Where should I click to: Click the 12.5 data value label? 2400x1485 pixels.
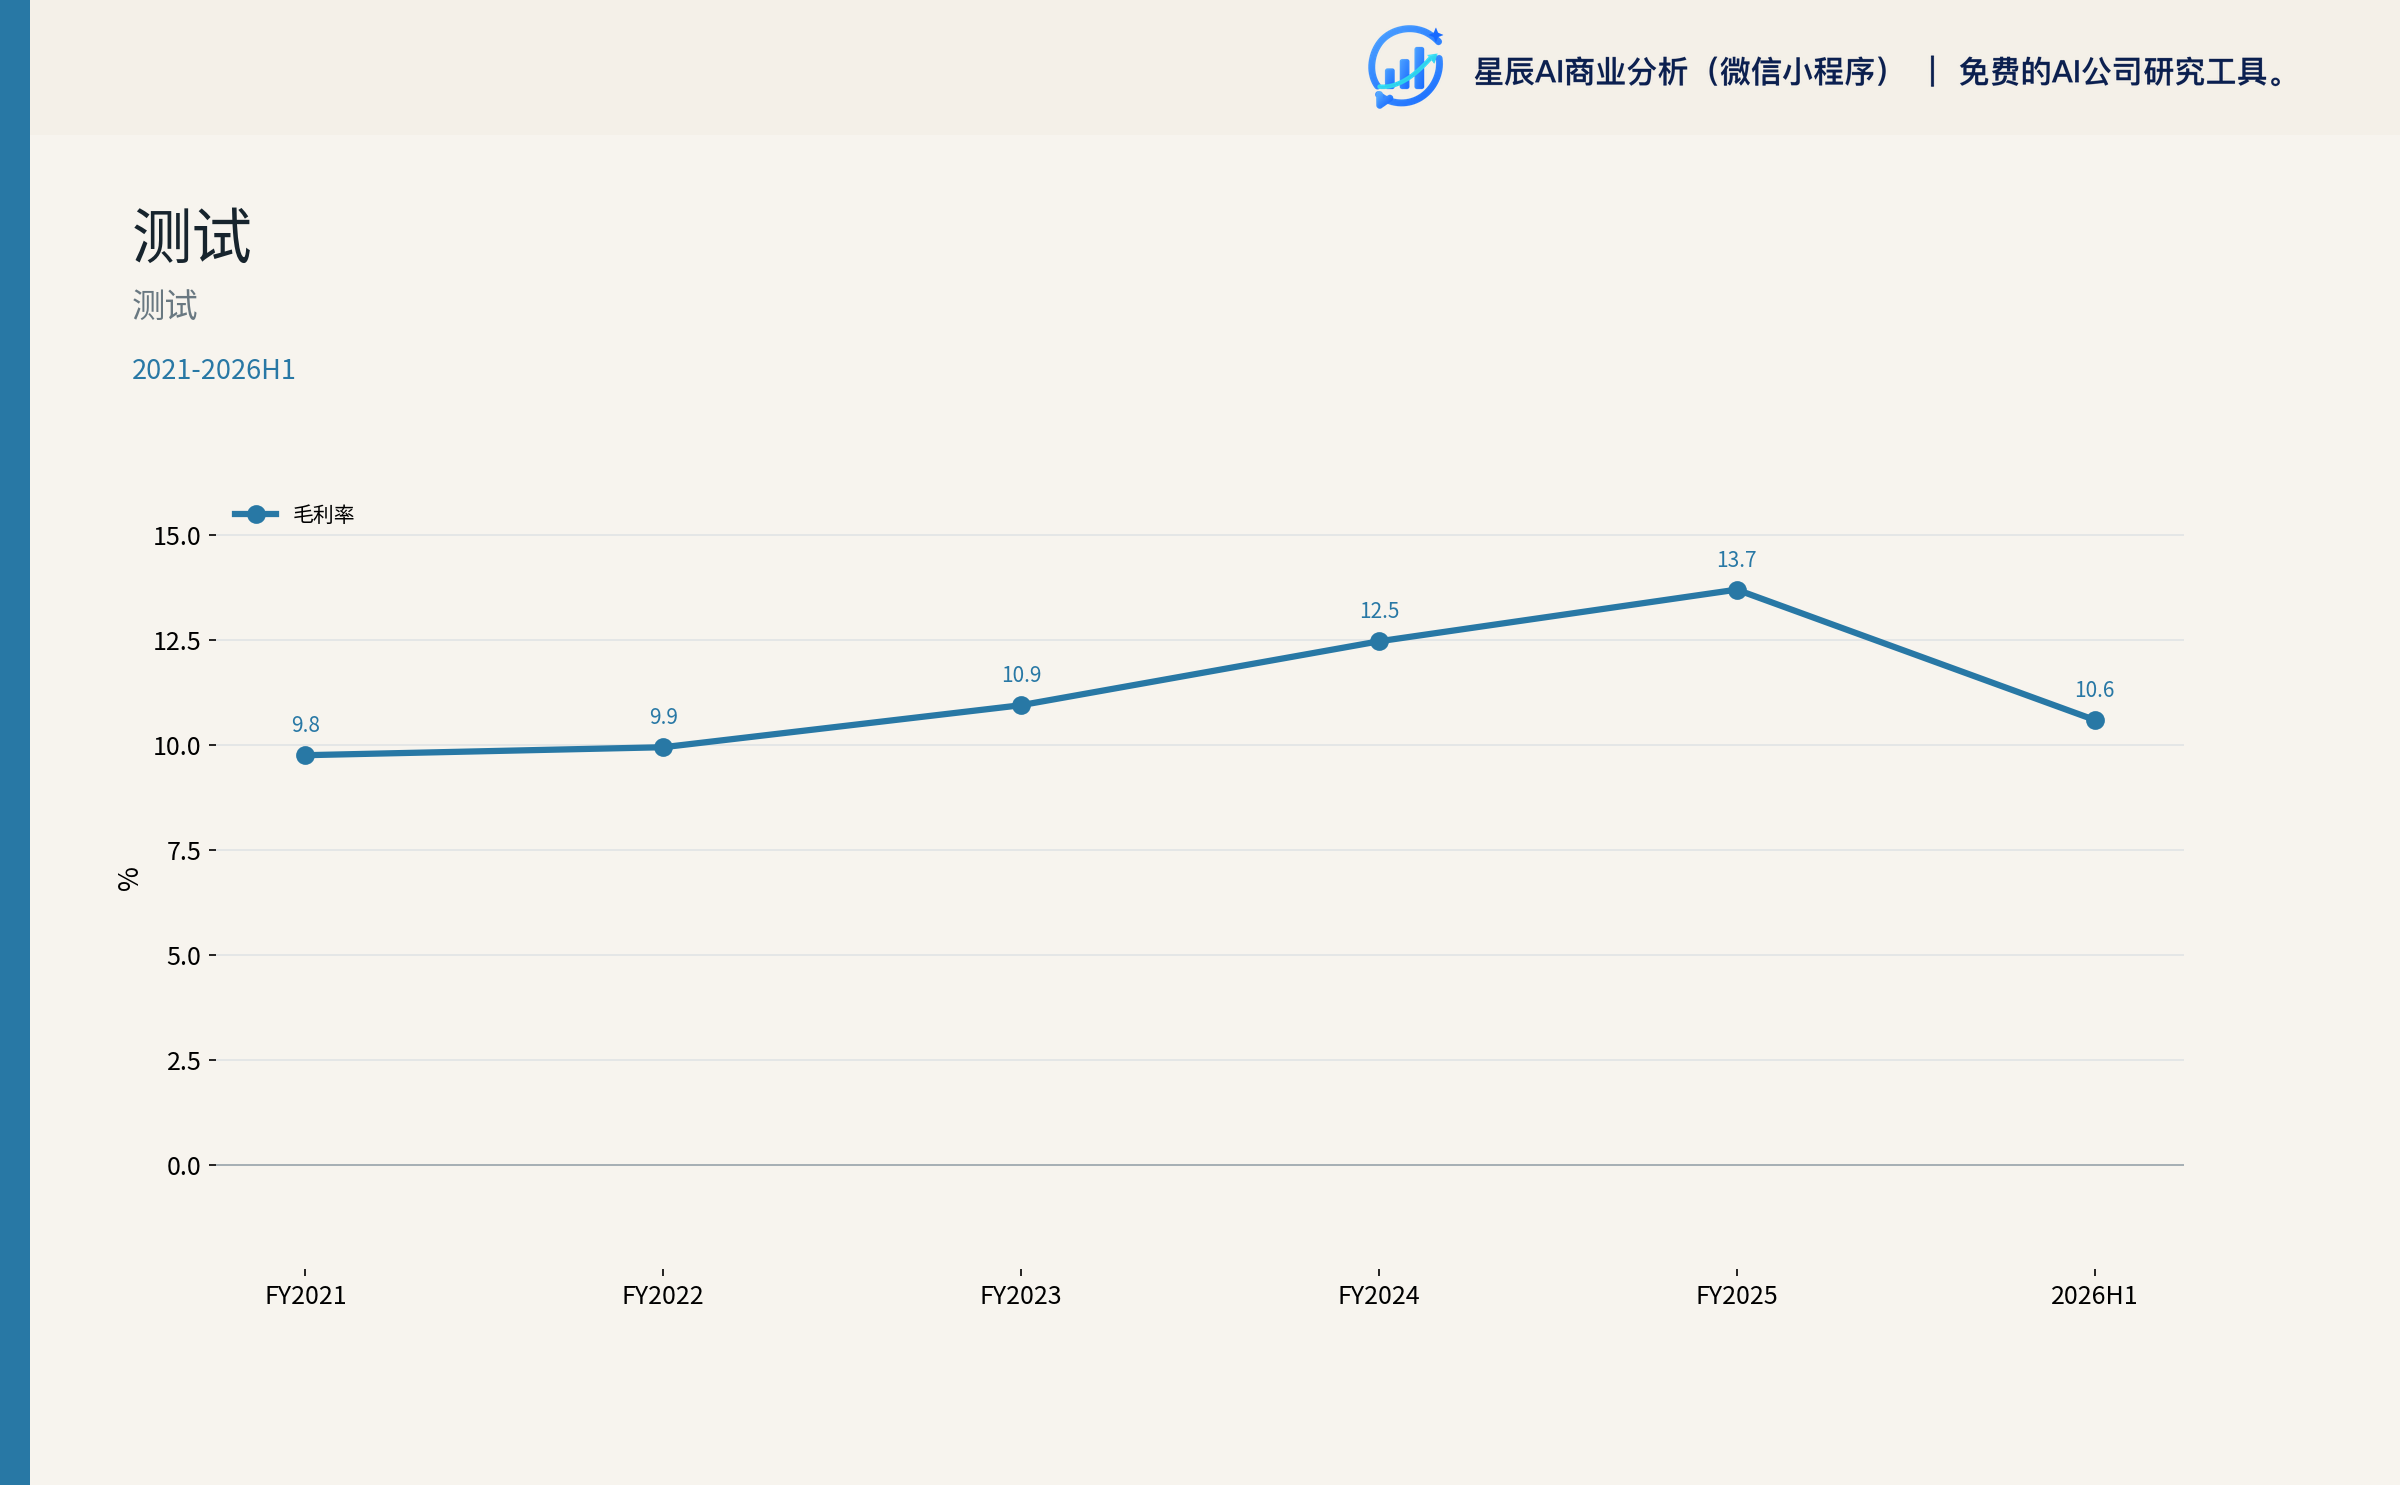click(x=1379, y=610)
